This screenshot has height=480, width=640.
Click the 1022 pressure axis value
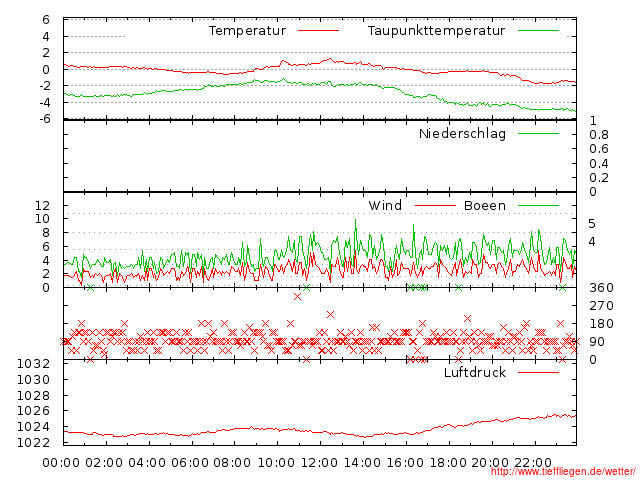33,442
